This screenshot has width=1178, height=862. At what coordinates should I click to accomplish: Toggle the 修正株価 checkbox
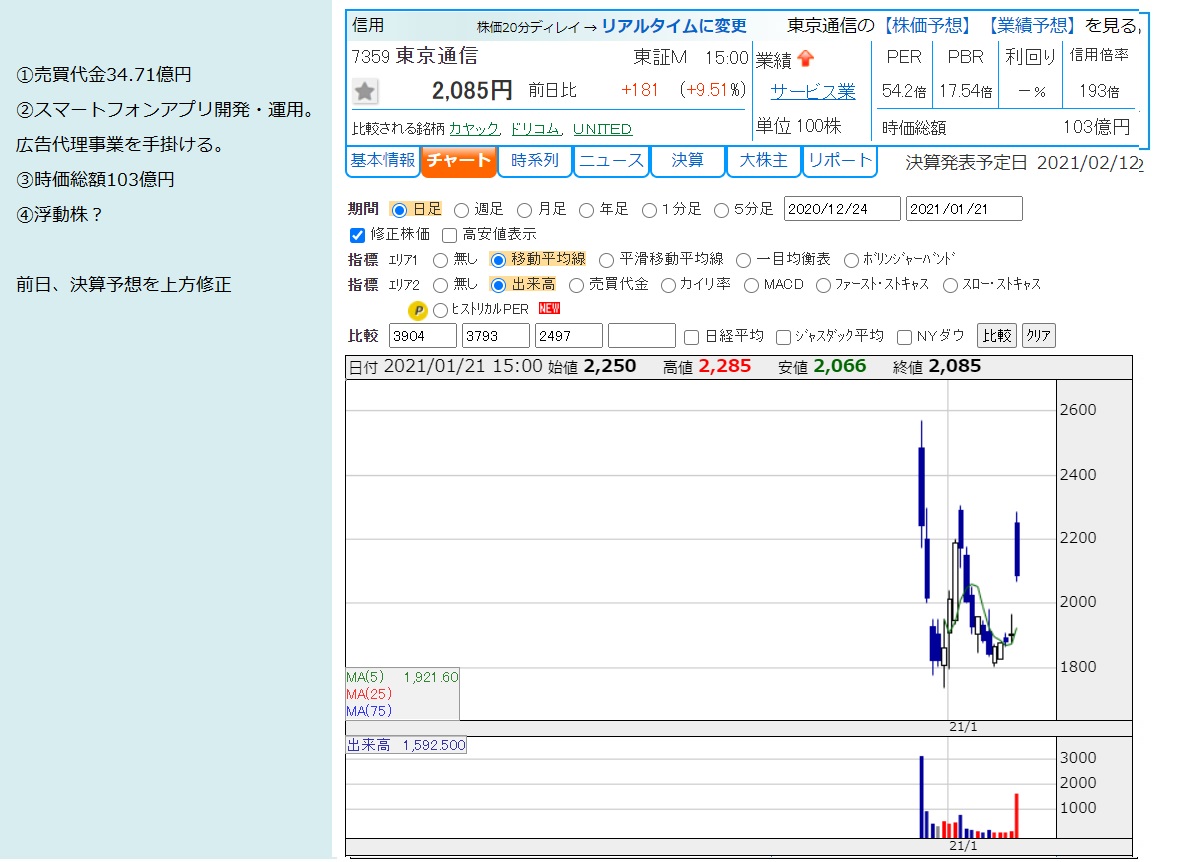pos(358,235)
